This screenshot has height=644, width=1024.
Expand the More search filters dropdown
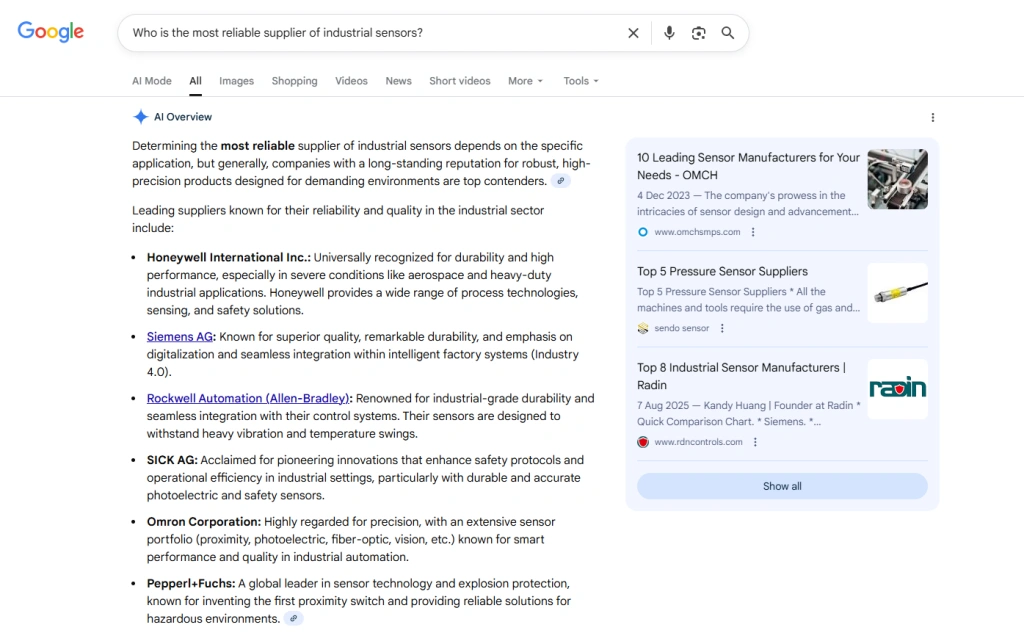point(525,81)
